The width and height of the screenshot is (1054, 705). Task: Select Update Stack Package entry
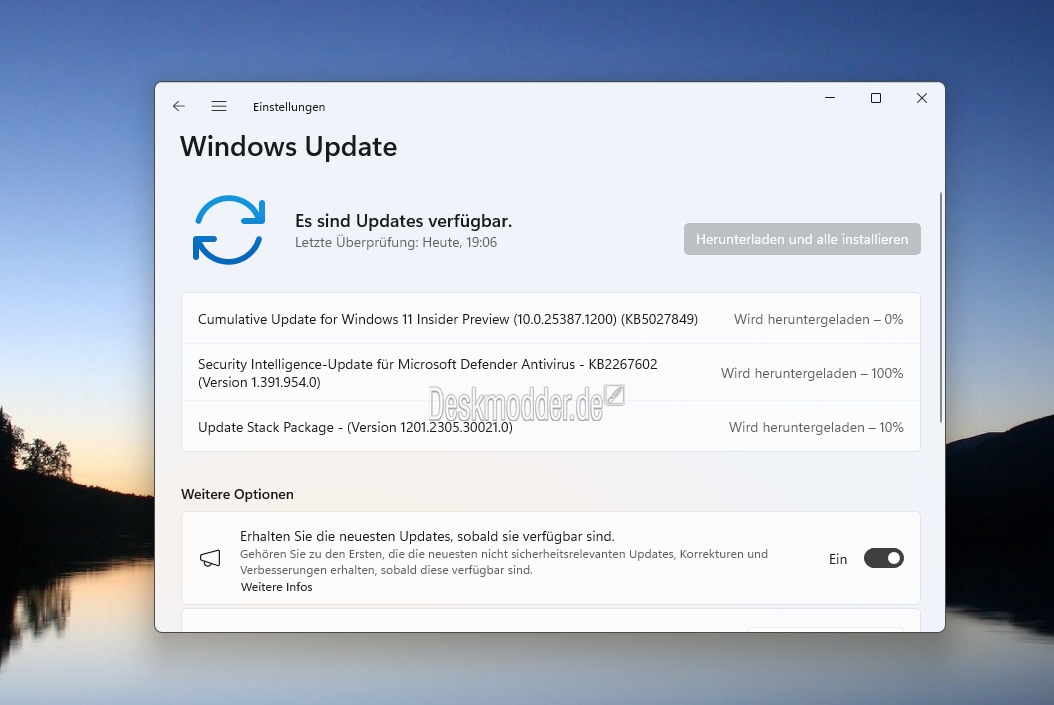[551, 427]
